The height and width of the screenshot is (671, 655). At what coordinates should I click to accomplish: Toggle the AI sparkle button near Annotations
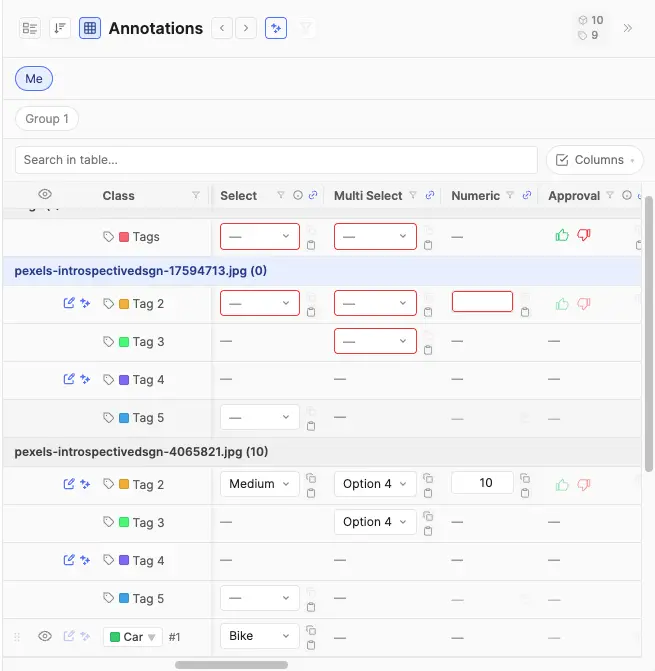tap(276, 28)
